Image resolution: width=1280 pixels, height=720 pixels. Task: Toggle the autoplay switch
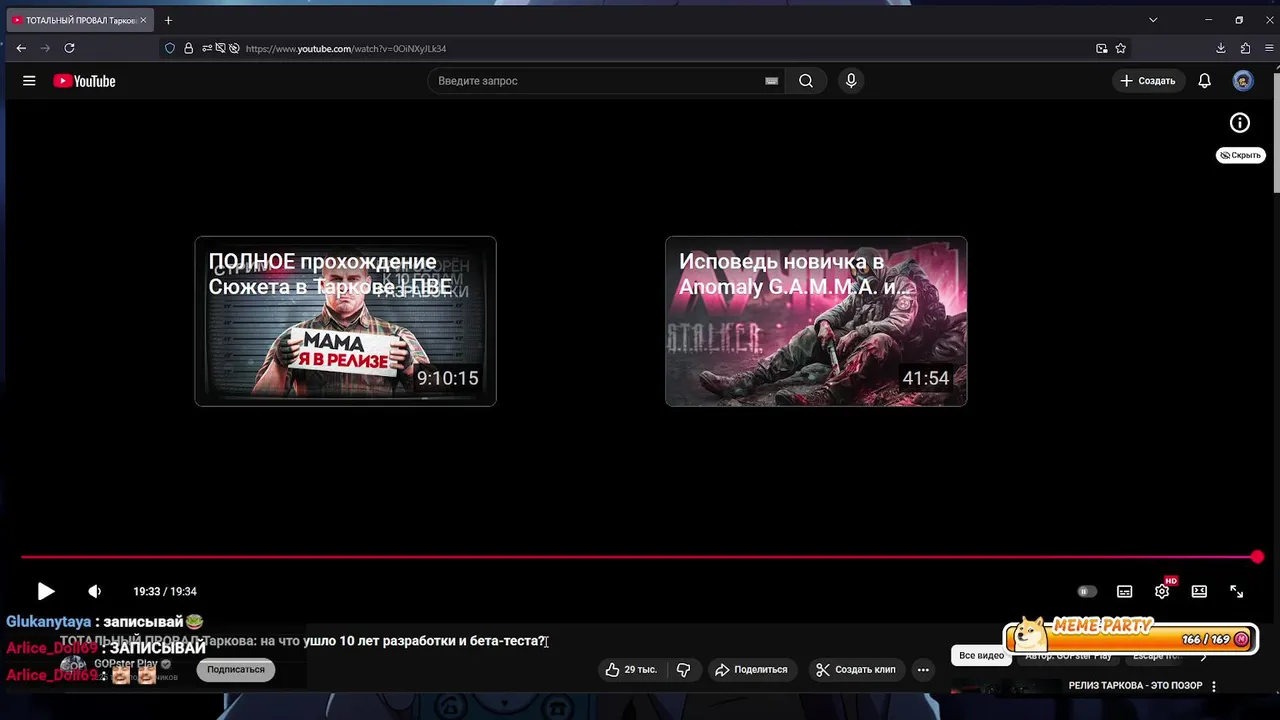[1087, 591]
